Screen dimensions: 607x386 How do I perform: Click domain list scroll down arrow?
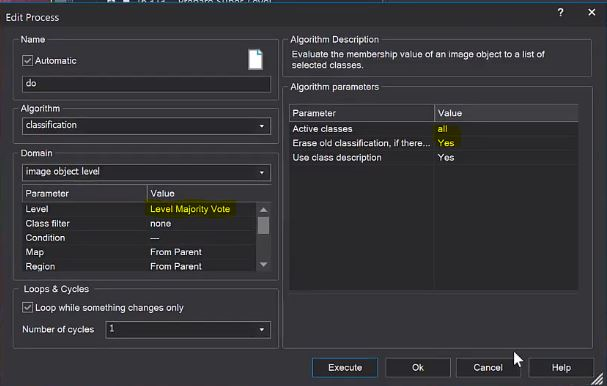263,264
